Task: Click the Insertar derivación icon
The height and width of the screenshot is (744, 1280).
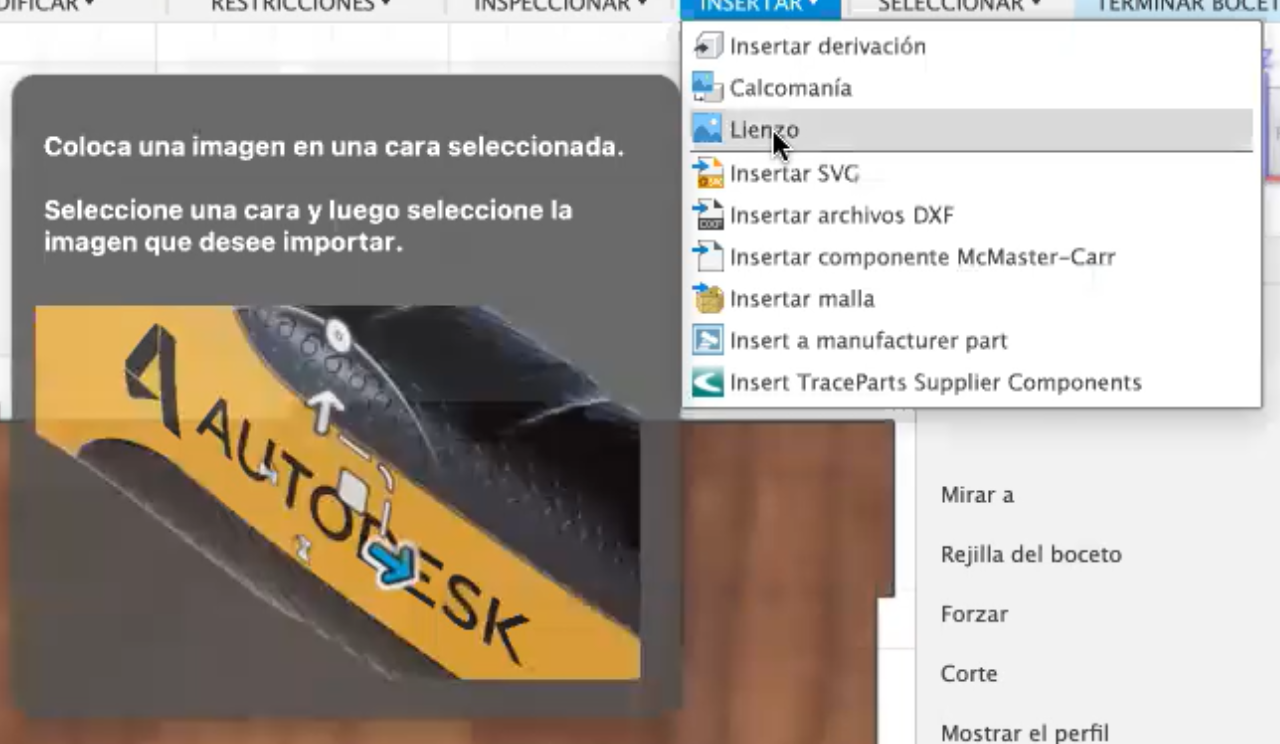Action: coord(708,46)
